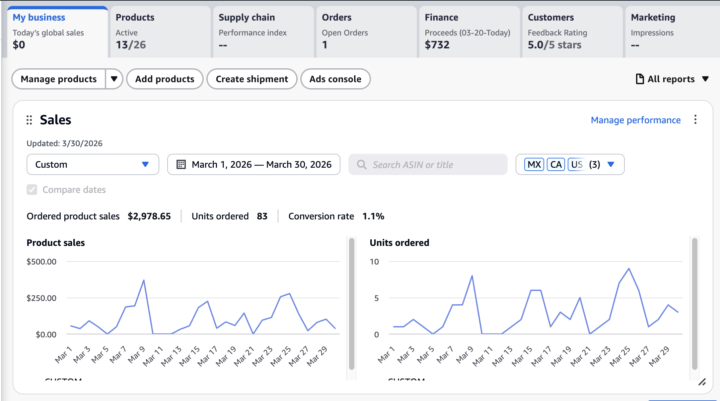Open the Marketing tab
Viewport: 720px width, 401px height.
672,32
